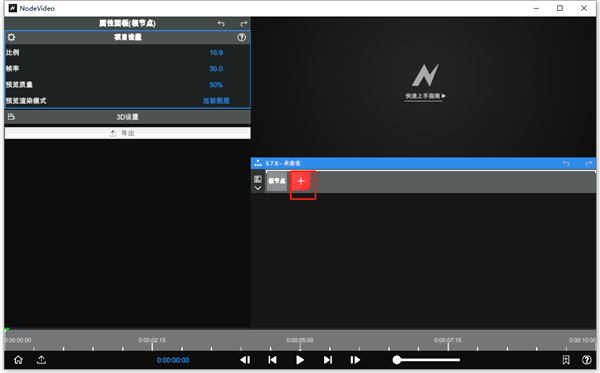Change the 16:9 aspect ratio value
600x373 pixels.
[x=216, y=52]
